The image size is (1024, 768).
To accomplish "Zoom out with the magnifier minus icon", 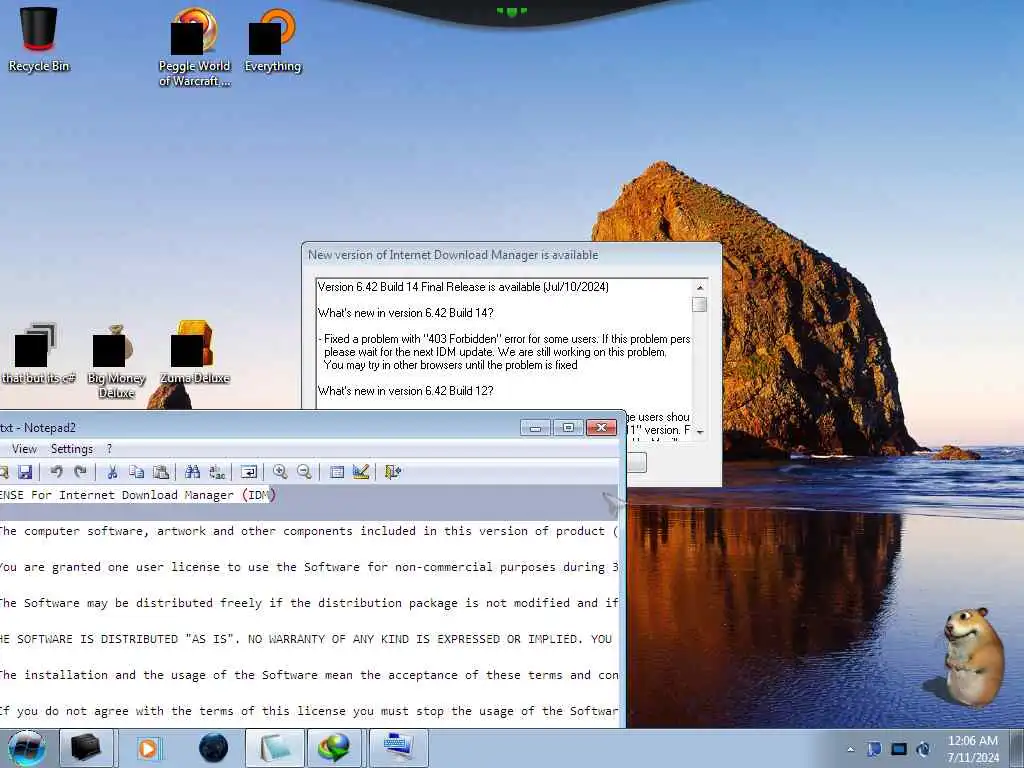I will click(304, 472).
